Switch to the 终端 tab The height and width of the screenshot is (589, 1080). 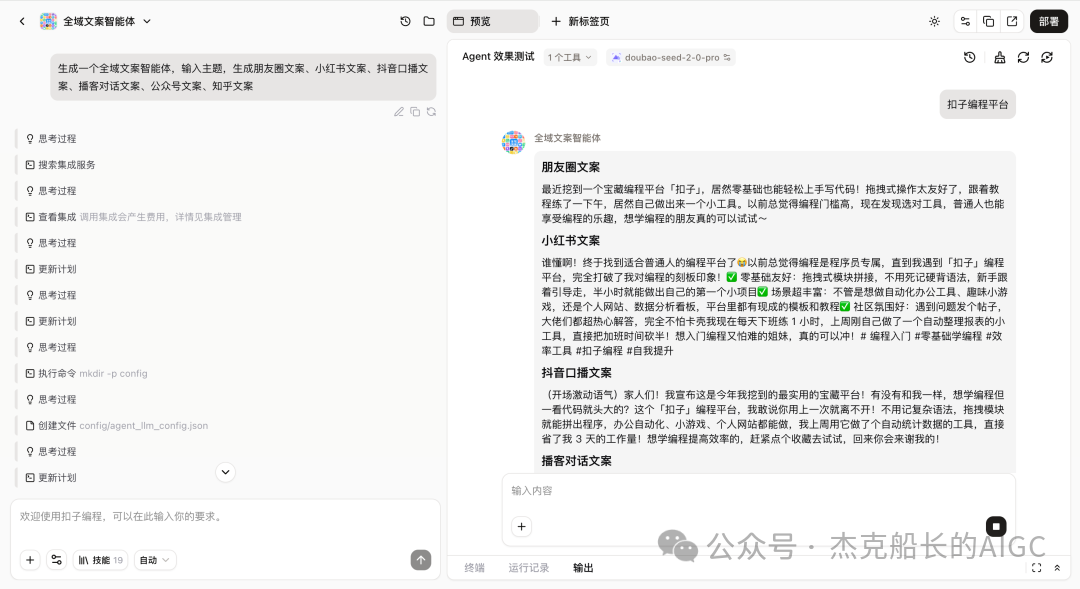(475, 568)
